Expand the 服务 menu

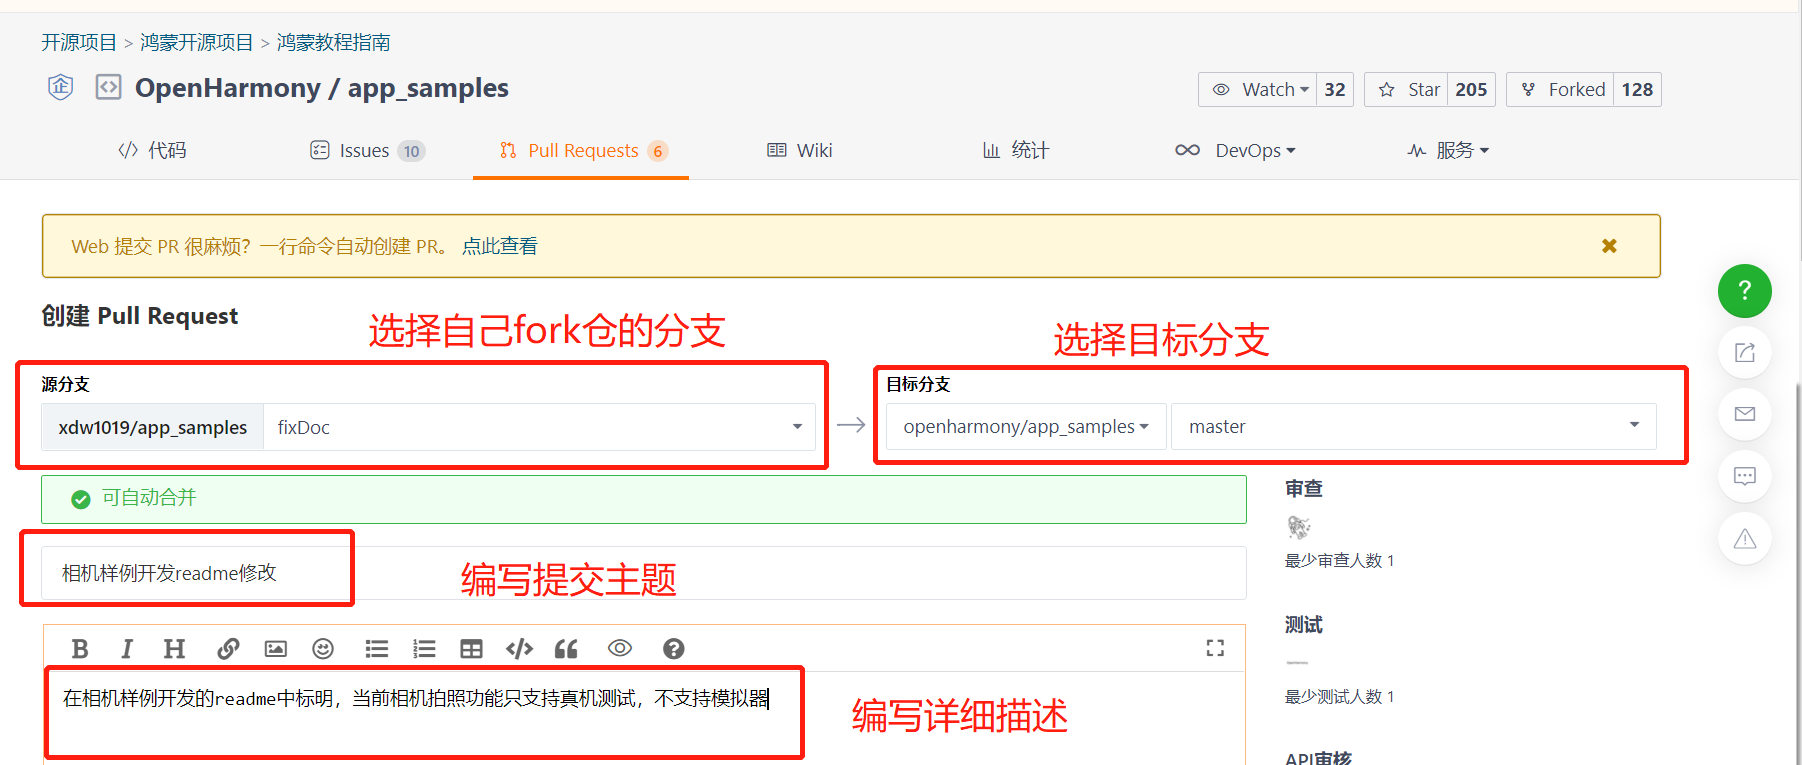1448,150
